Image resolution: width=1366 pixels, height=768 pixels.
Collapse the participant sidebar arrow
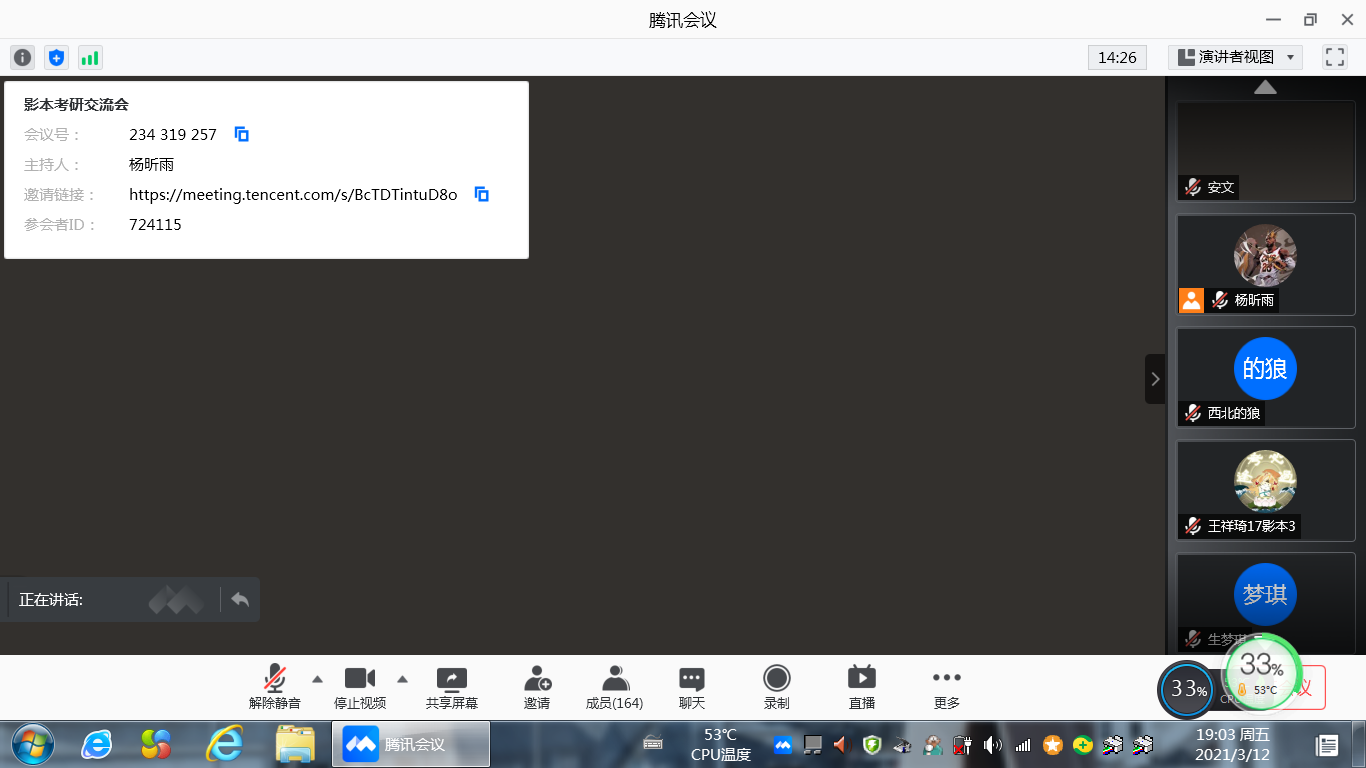pyautogui.click(x=1155, y=379)
